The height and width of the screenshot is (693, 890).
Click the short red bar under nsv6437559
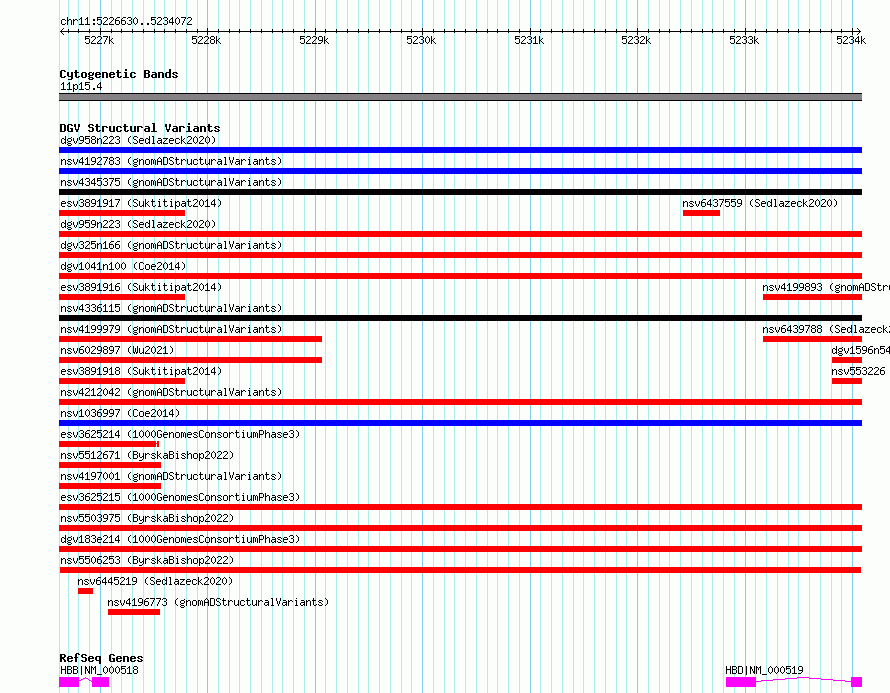click(x=701, y=213)
